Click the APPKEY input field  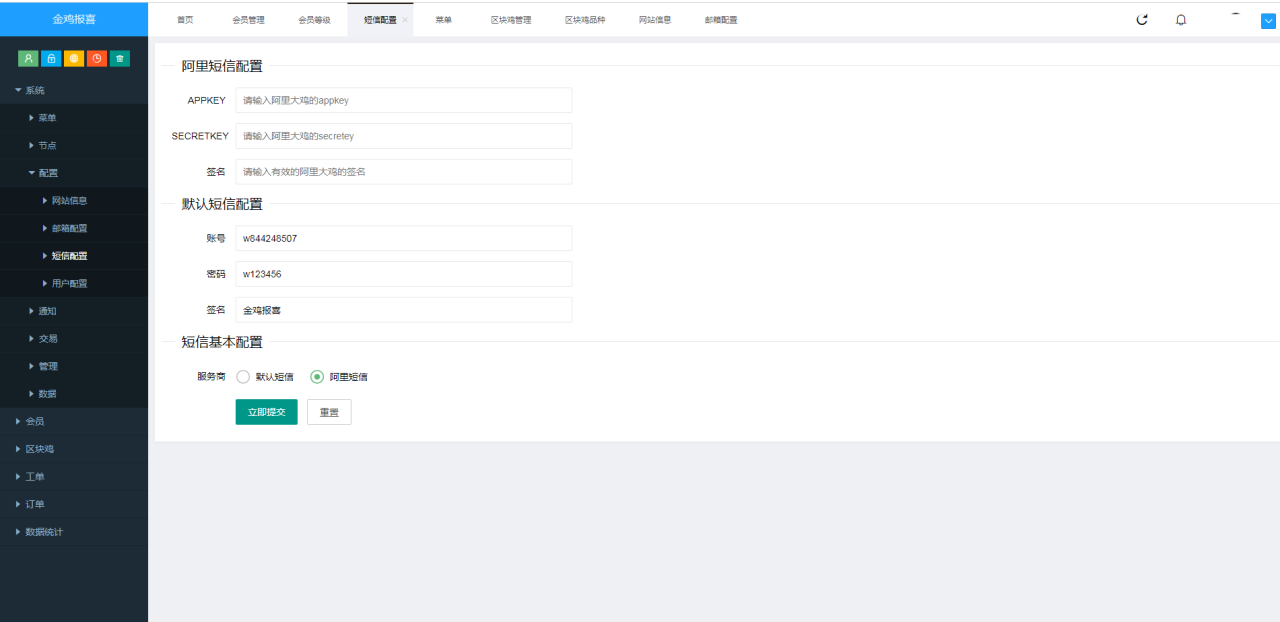pos(403,100)
